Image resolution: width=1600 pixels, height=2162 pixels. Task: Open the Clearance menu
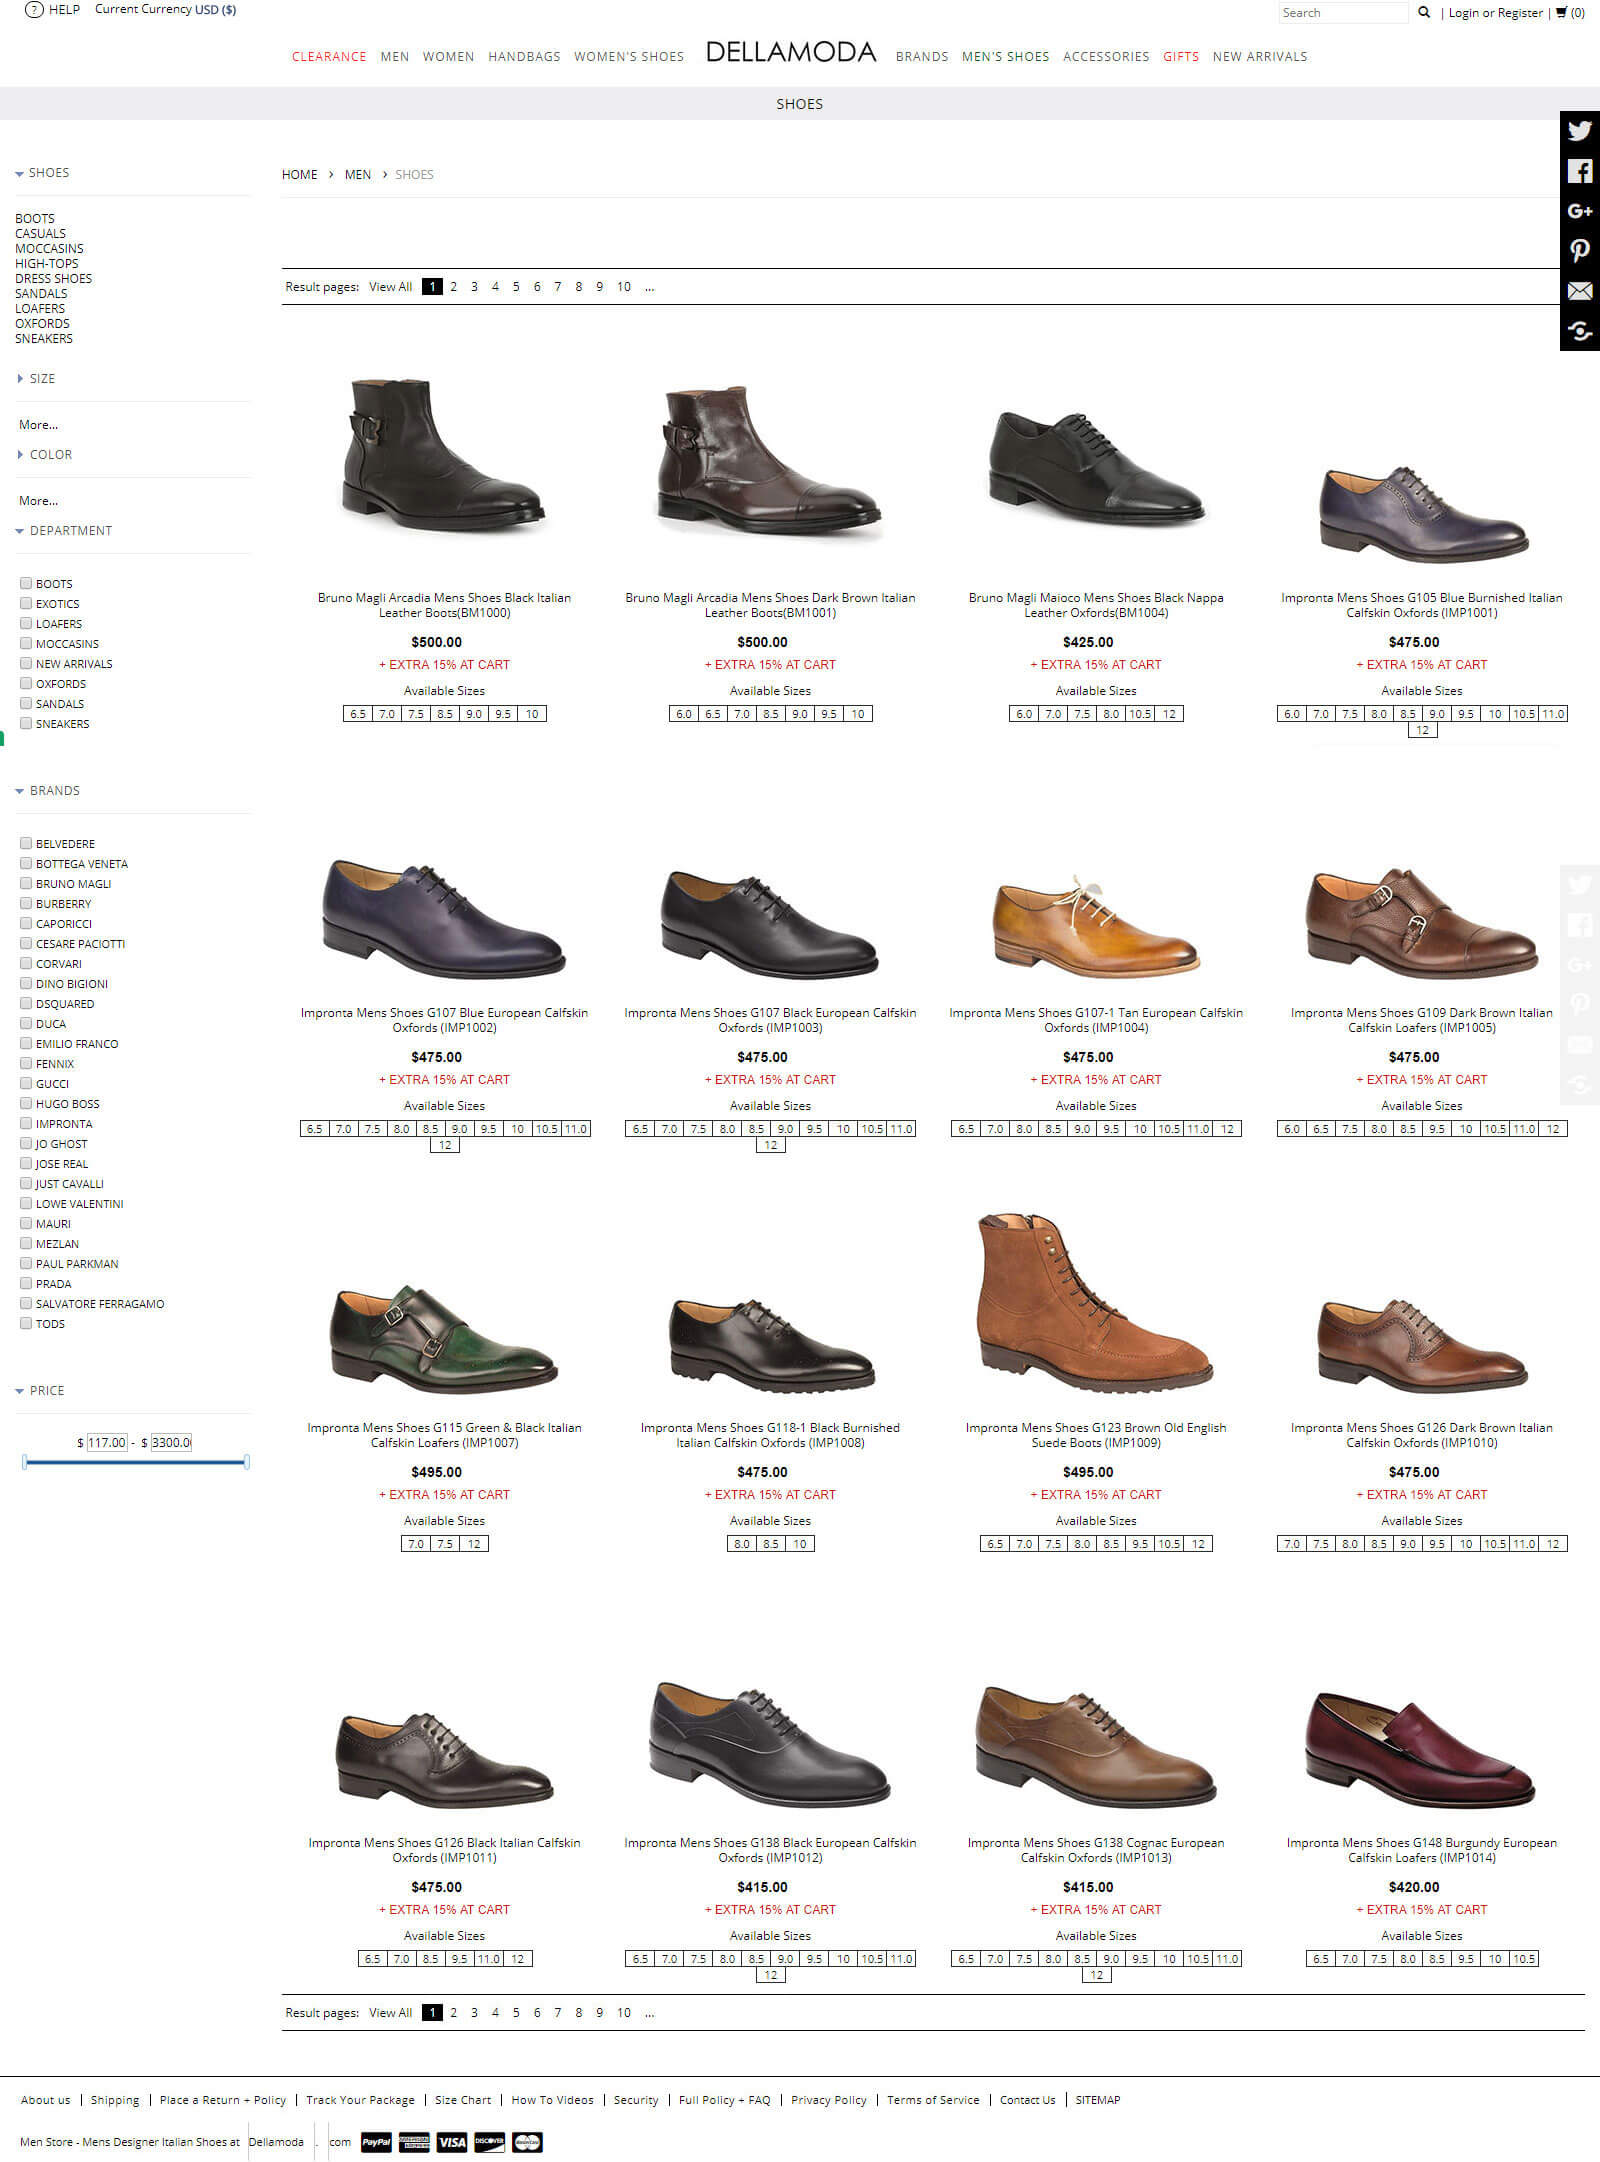pyautogui.click(x=329, y=57)
